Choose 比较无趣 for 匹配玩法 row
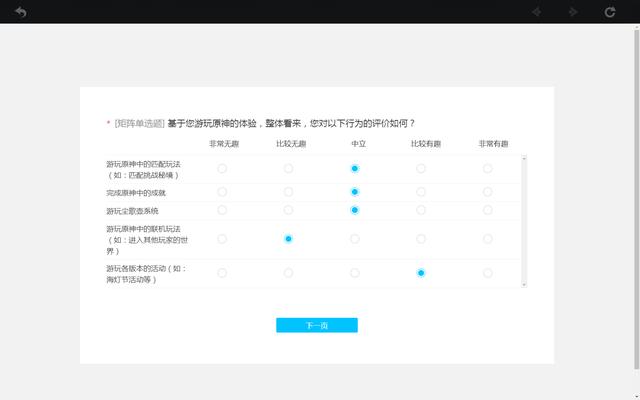The width and height of the screenshot is (640, 400). click(x=288, y=168)
